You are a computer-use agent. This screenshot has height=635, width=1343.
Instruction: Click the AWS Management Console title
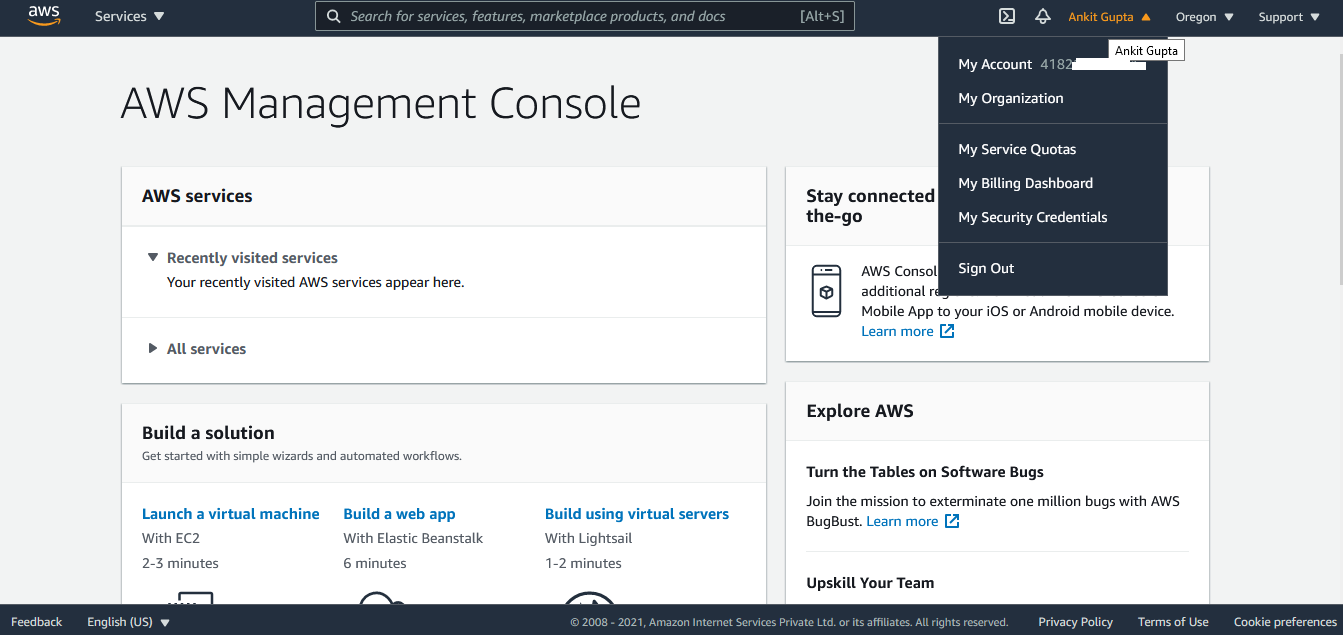(381, 104)
